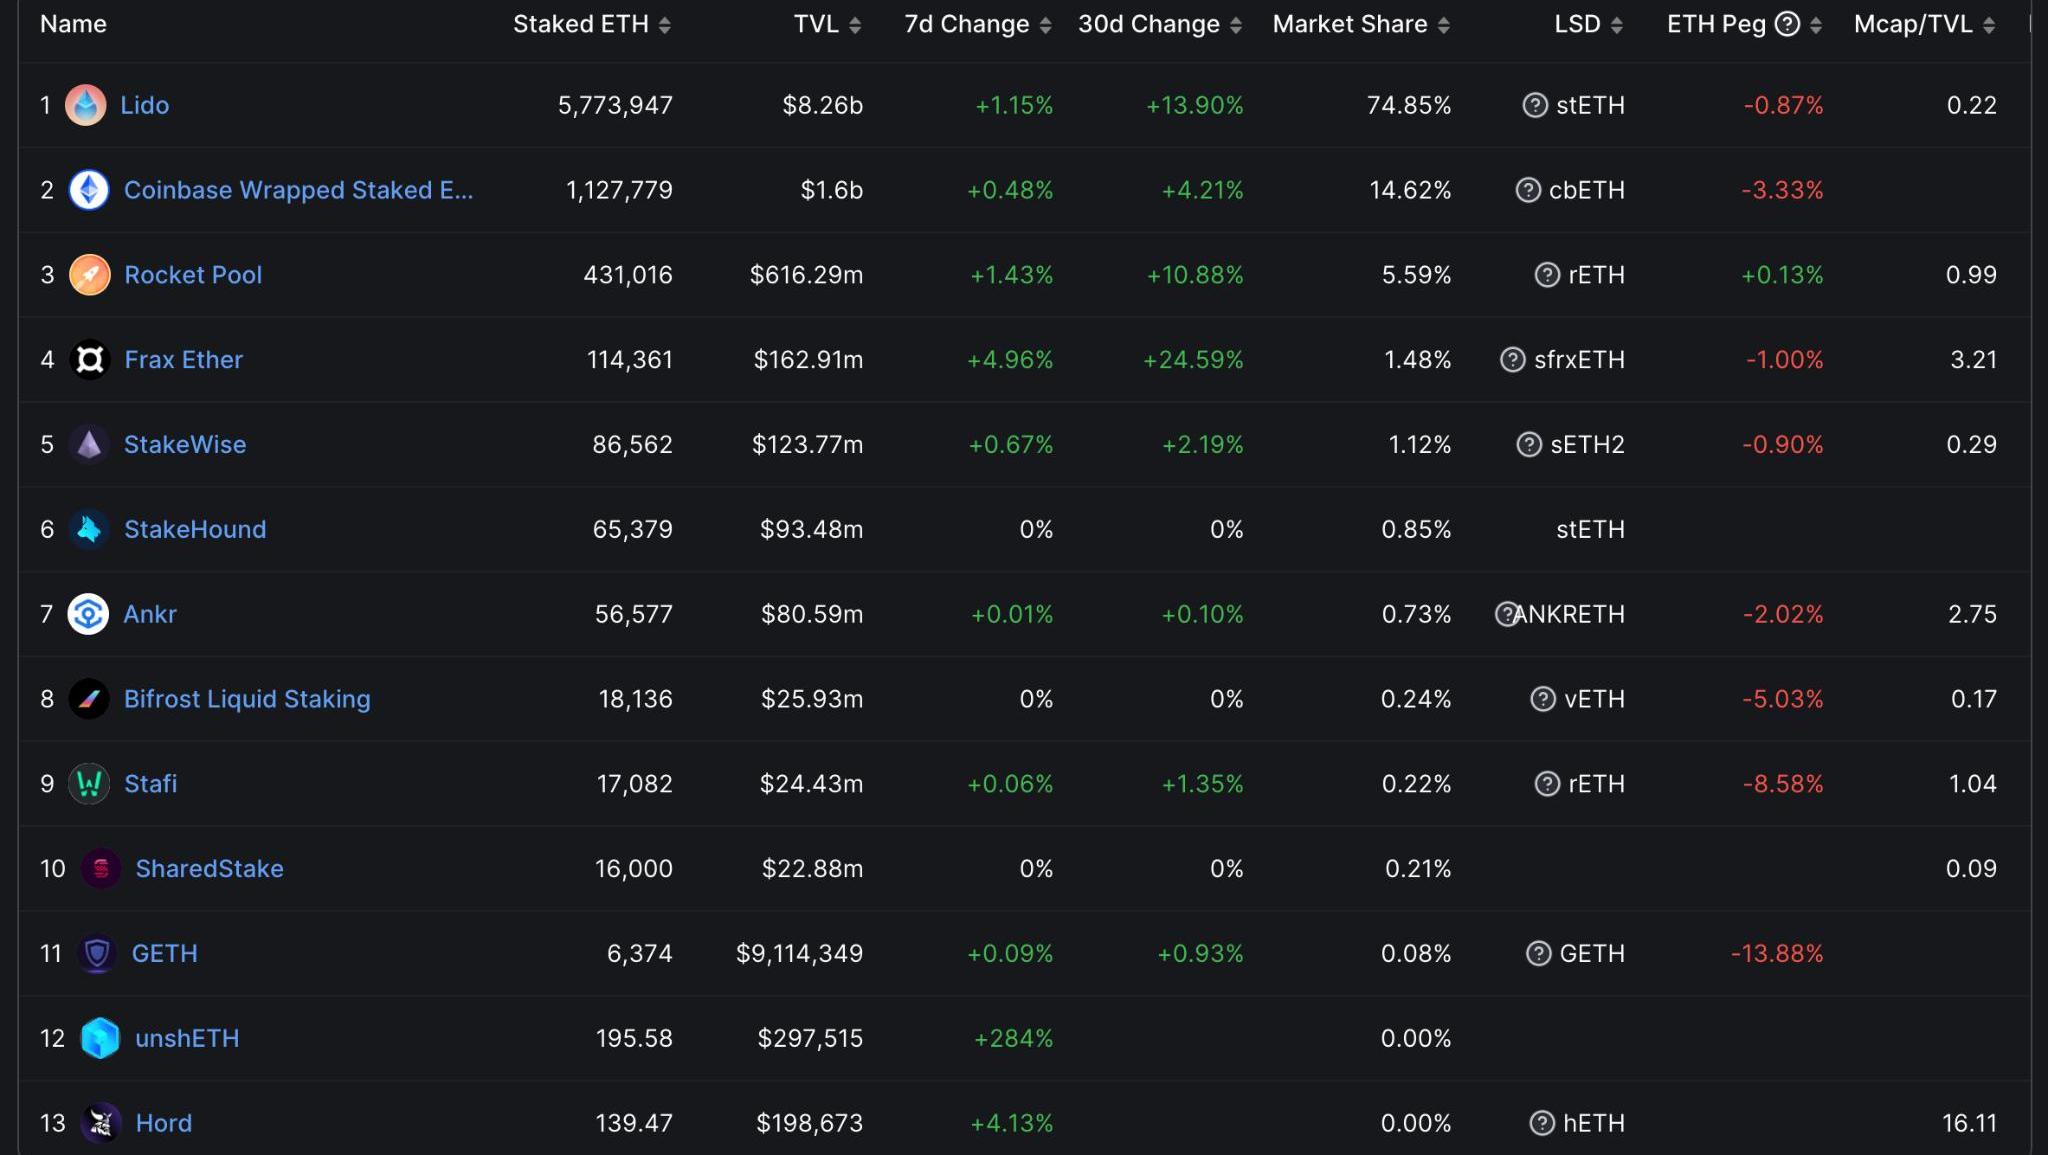Open the SharedStake protocol link
The height and width of the screenshot is (1155, 2048).
coord(209,868)
